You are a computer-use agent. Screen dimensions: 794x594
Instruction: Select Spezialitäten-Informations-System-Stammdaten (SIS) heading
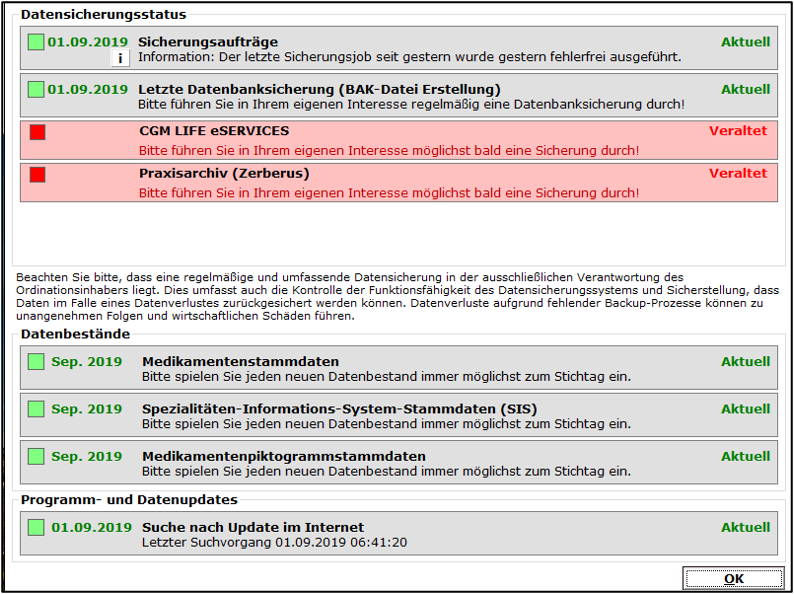[x=340, y=409]
